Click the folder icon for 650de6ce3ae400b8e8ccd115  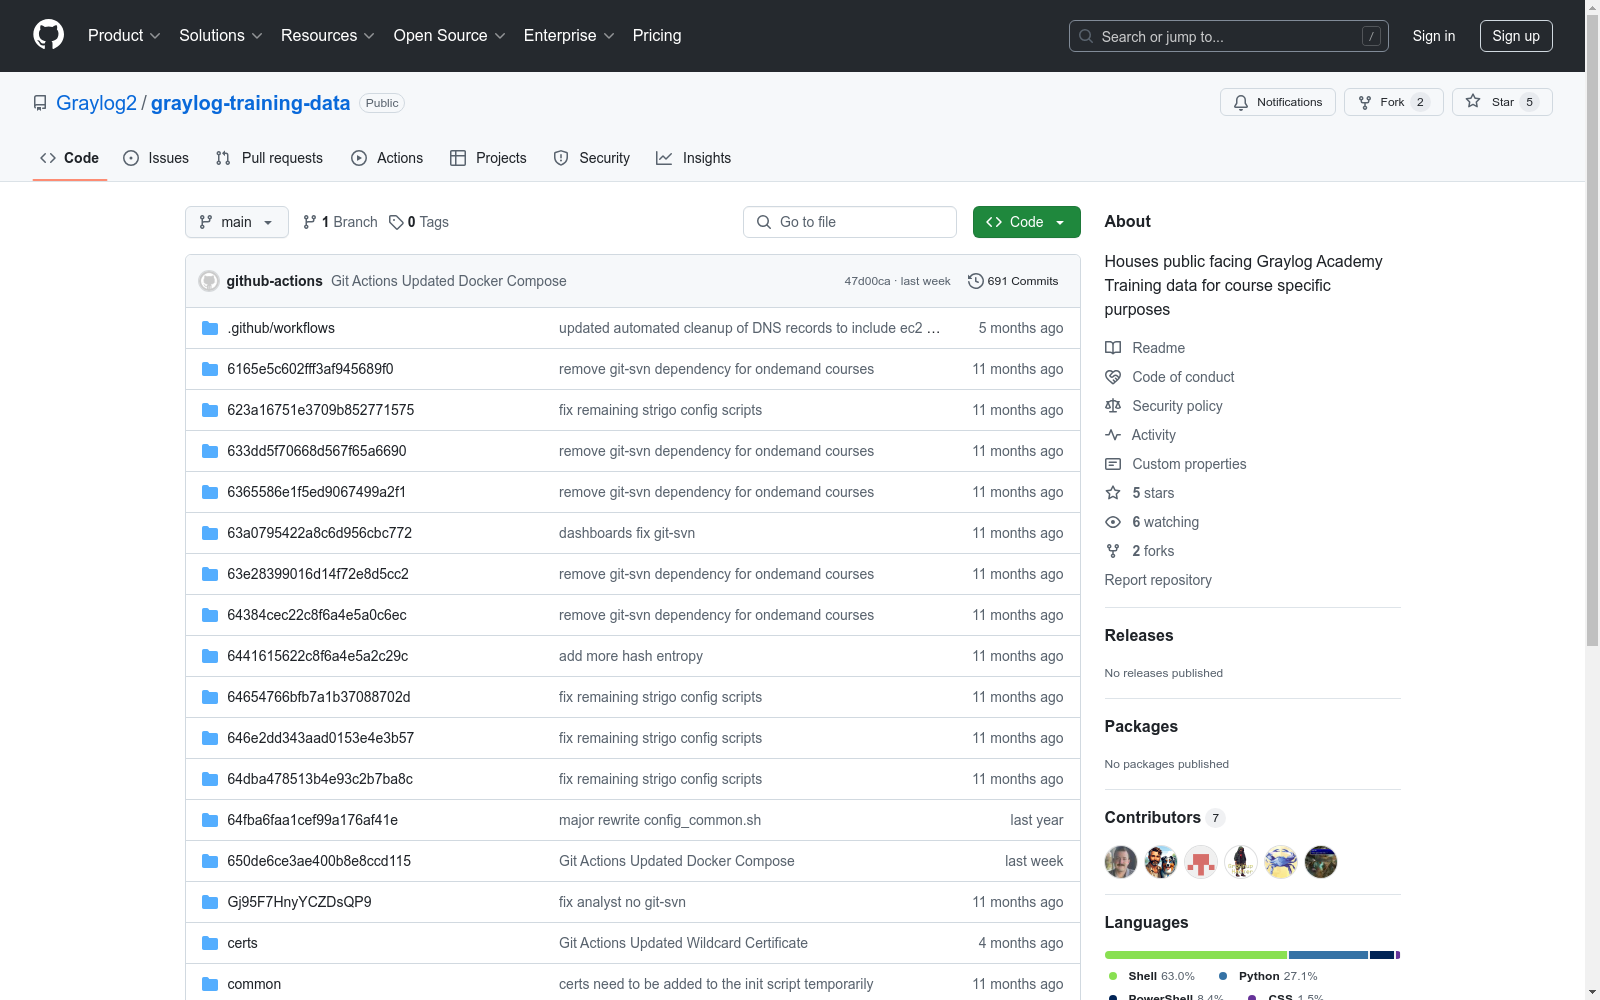(210, 861)
